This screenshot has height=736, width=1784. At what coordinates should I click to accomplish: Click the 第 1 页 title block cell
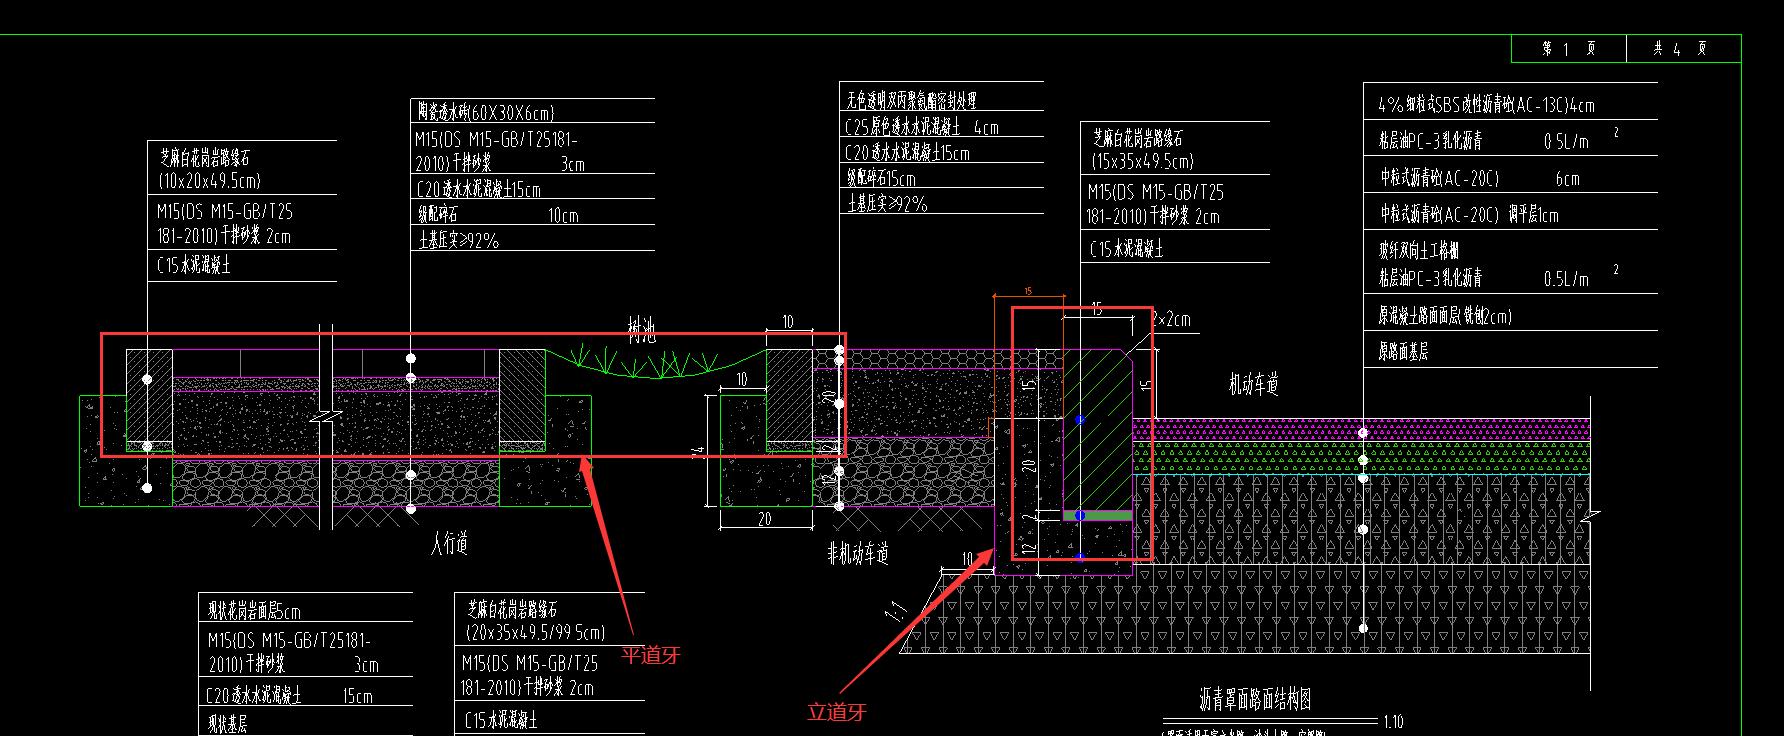coord(1569,48)
